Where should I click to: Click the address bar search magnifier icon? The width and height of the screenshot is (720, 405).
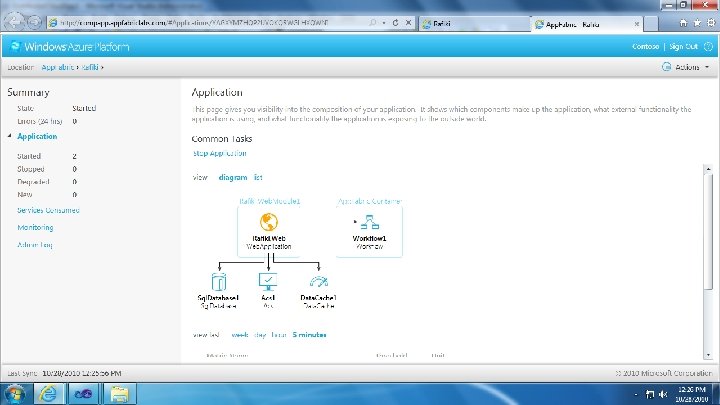[x=373, y=22]
